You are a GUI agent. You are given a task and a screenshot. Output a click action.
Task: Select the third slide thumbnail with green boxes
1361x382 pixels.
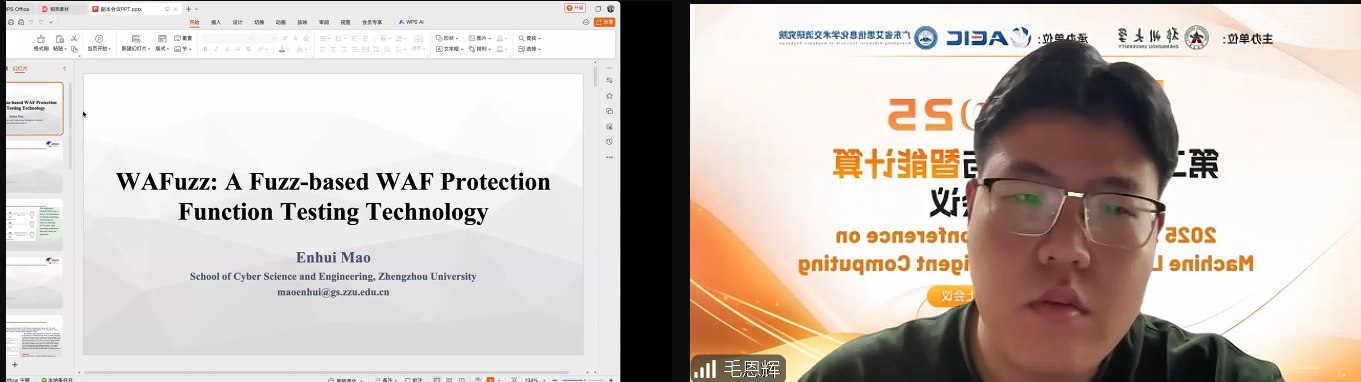coord(34,225)
